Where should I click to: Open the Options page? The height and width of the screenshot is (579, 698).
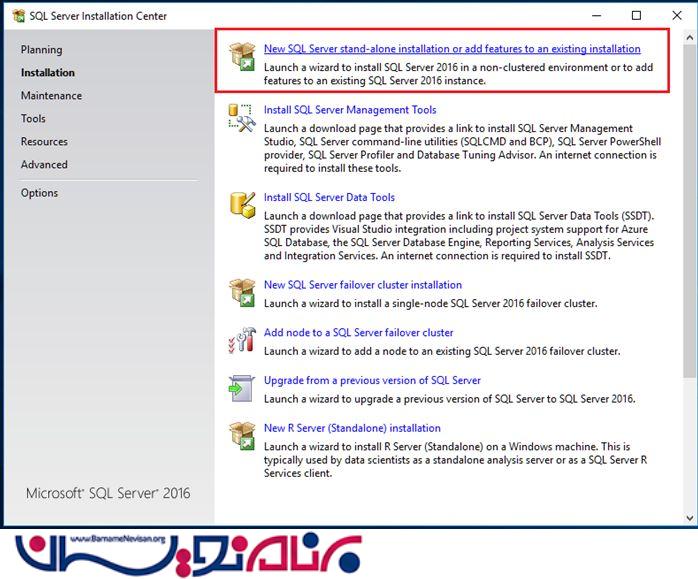39,193
